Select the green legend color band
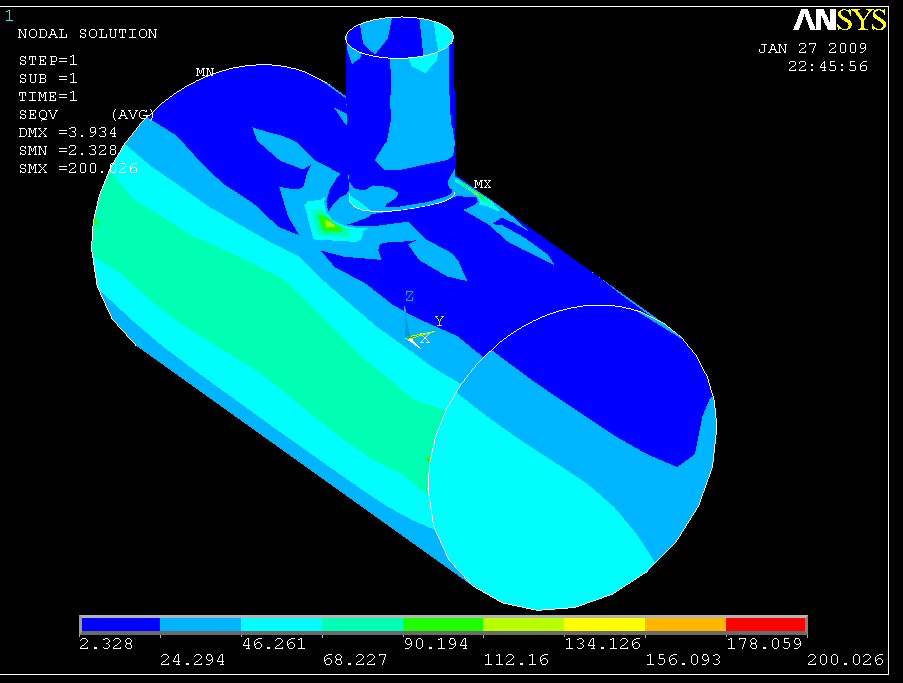The height and width of the screenshot is (683, 903). click(443, 625)
